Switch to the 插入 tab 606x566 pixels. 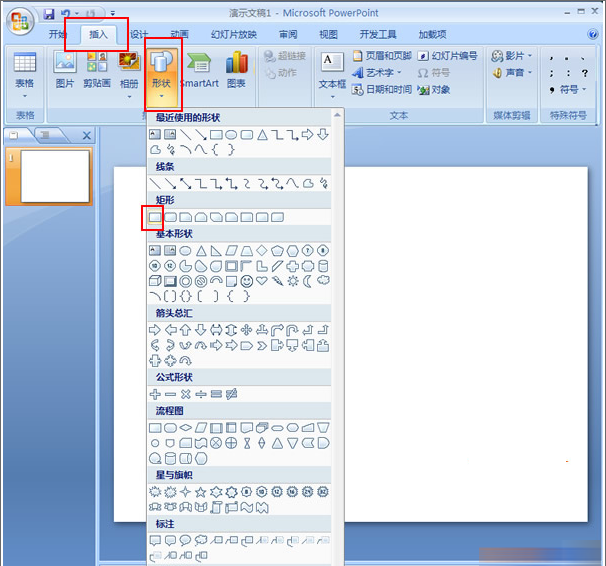point(98,34)
